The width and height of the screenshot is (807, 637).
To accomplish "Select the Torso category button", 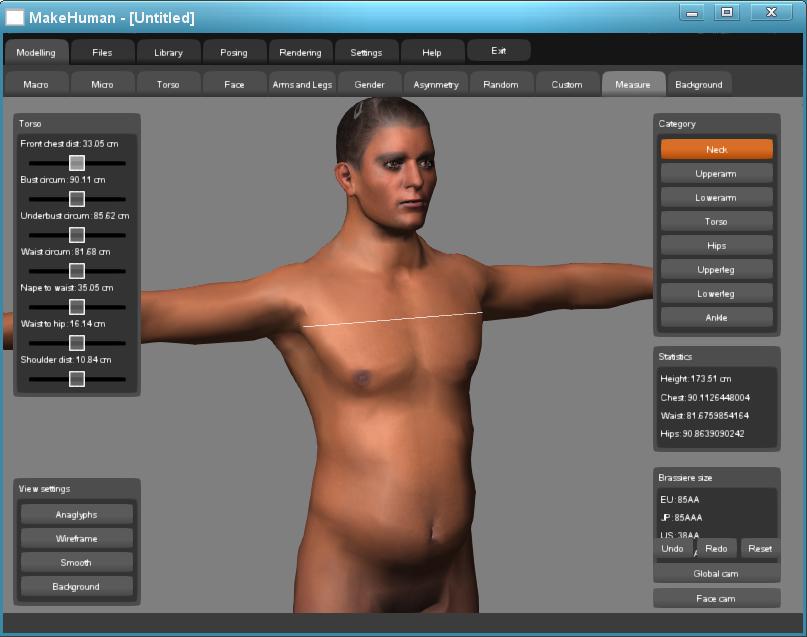I will tap(716, 221).
